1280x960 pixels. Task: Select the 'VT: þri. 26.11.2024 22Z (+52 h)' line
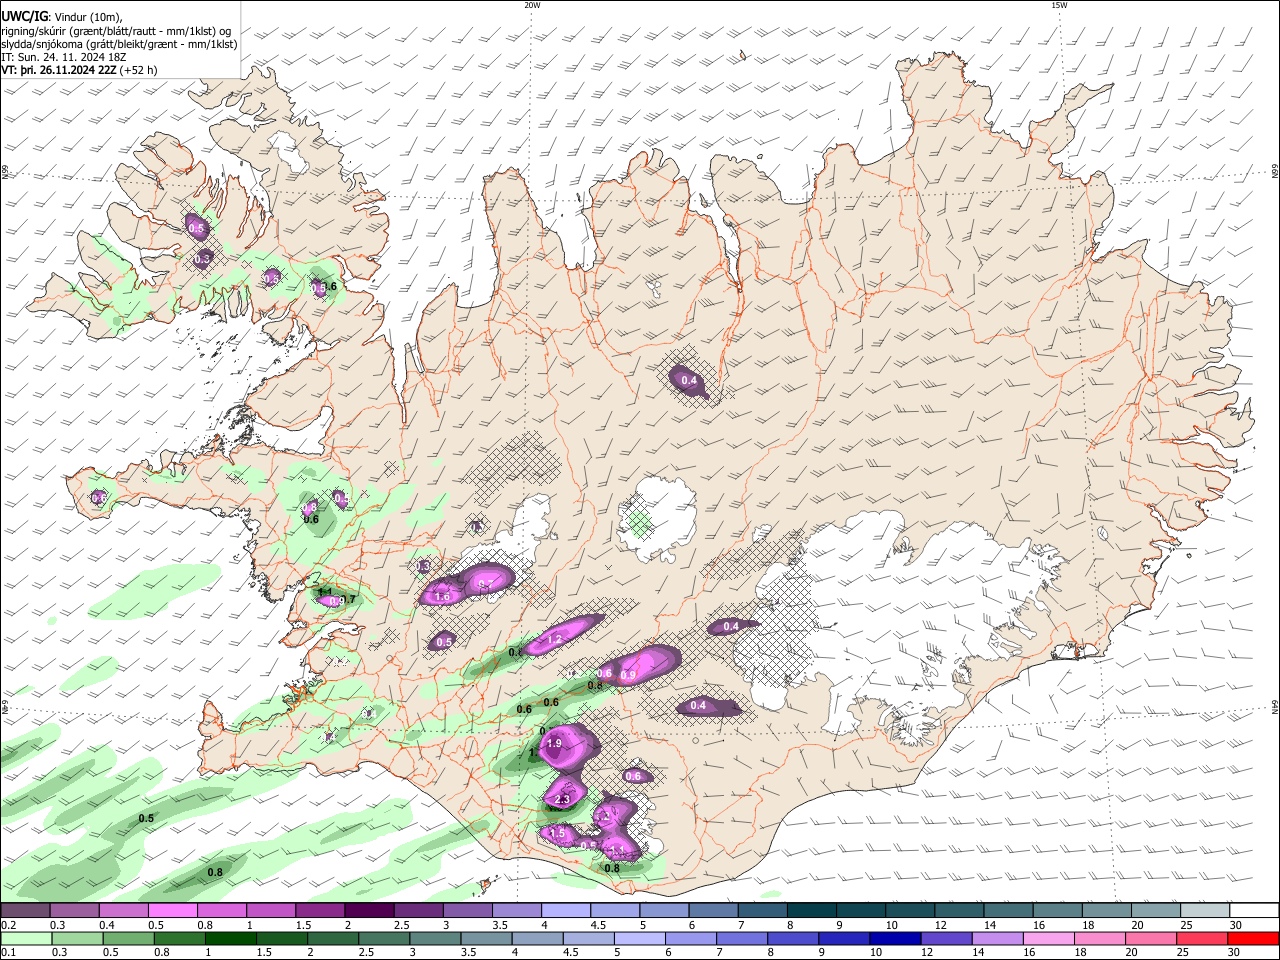[x=80, y=71]
